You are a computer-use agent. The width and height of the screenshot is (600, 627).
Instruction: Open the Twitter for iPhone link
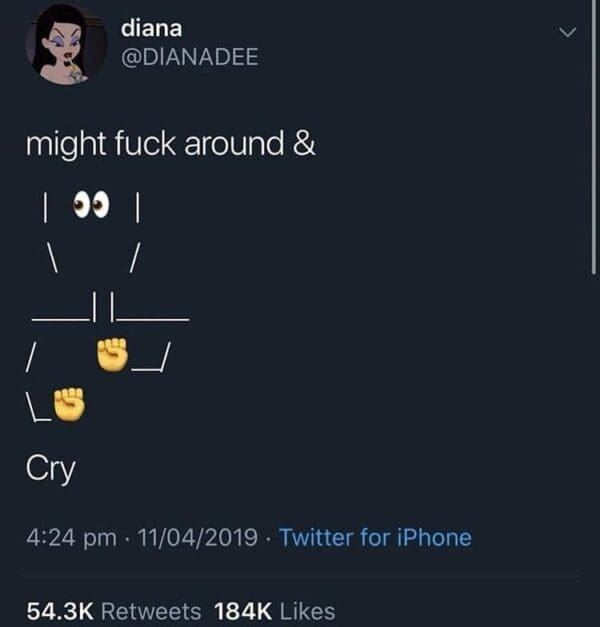[375, 537]
